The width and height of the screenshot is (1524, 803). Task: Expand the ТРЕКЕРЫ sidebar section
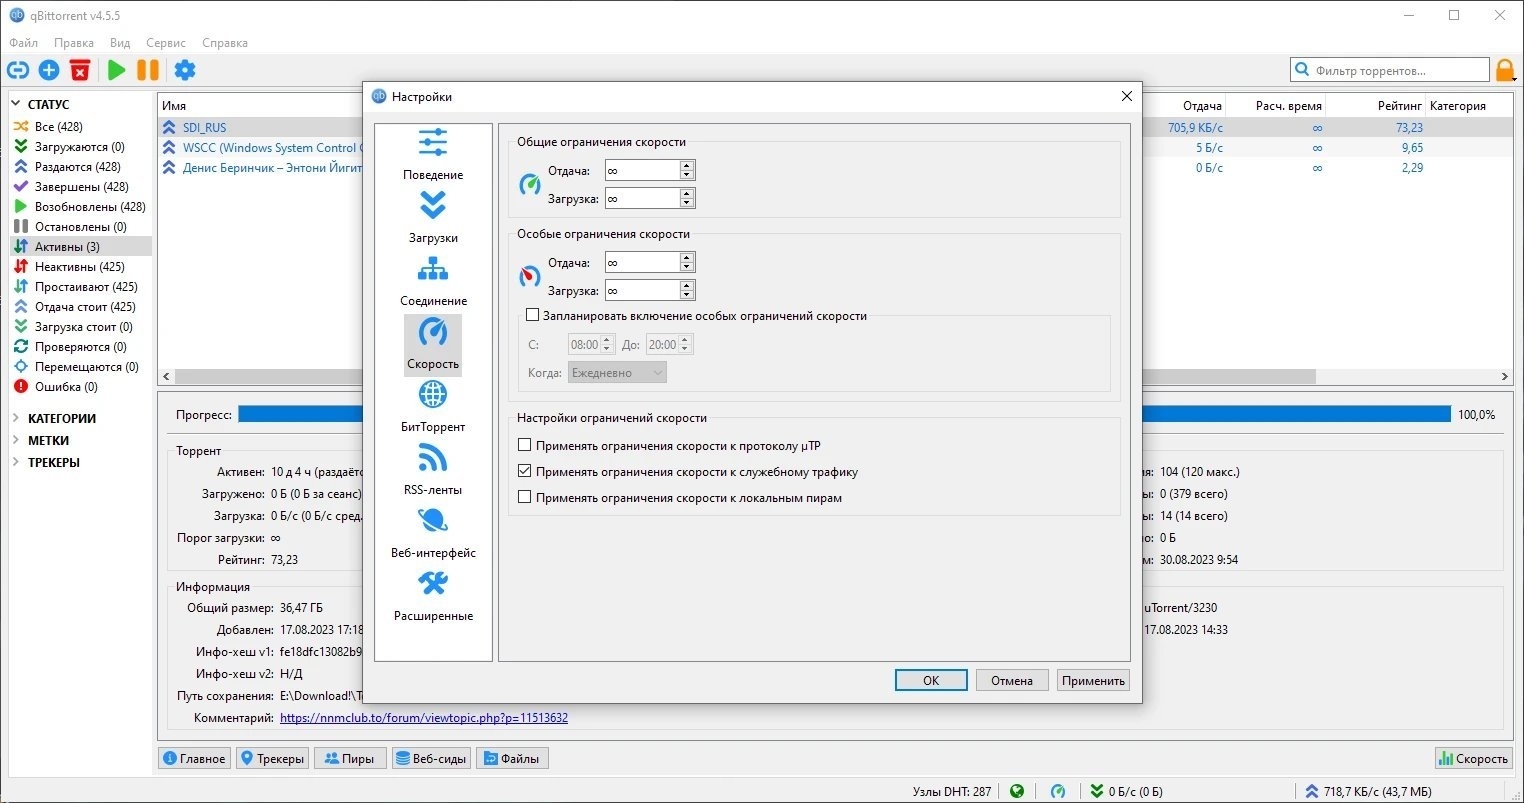tap(16, 462)
